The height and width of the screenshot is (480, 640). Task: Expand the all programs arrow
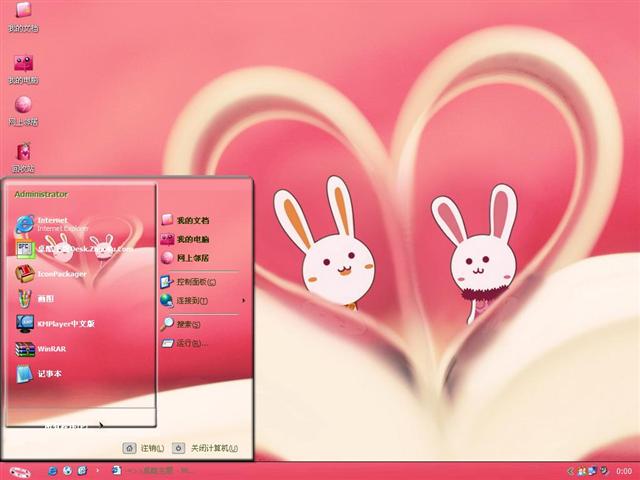pyautogui.click(x=101, y=424)
